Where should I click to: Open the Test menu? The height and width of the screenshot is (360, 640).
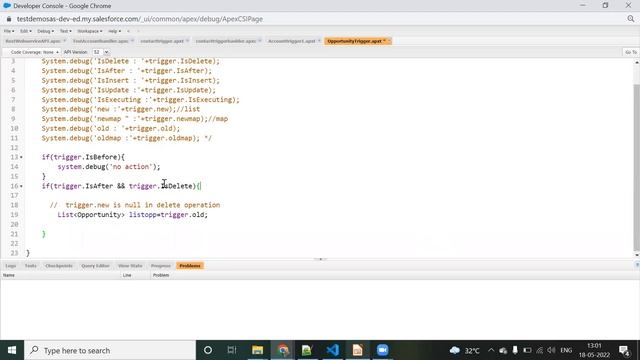pyautogui.click(x=65, y=31)
